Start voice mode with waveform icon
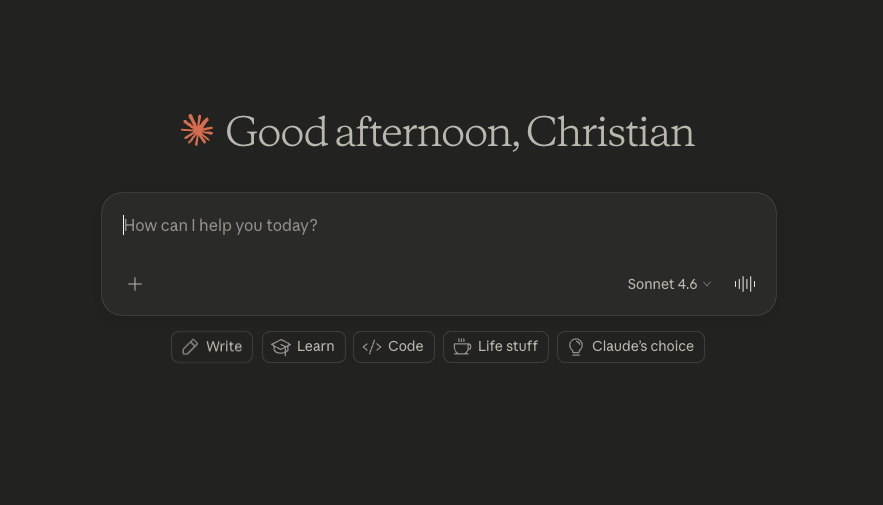This screenshot has width=883, height=505. click(x=745, y=284)
